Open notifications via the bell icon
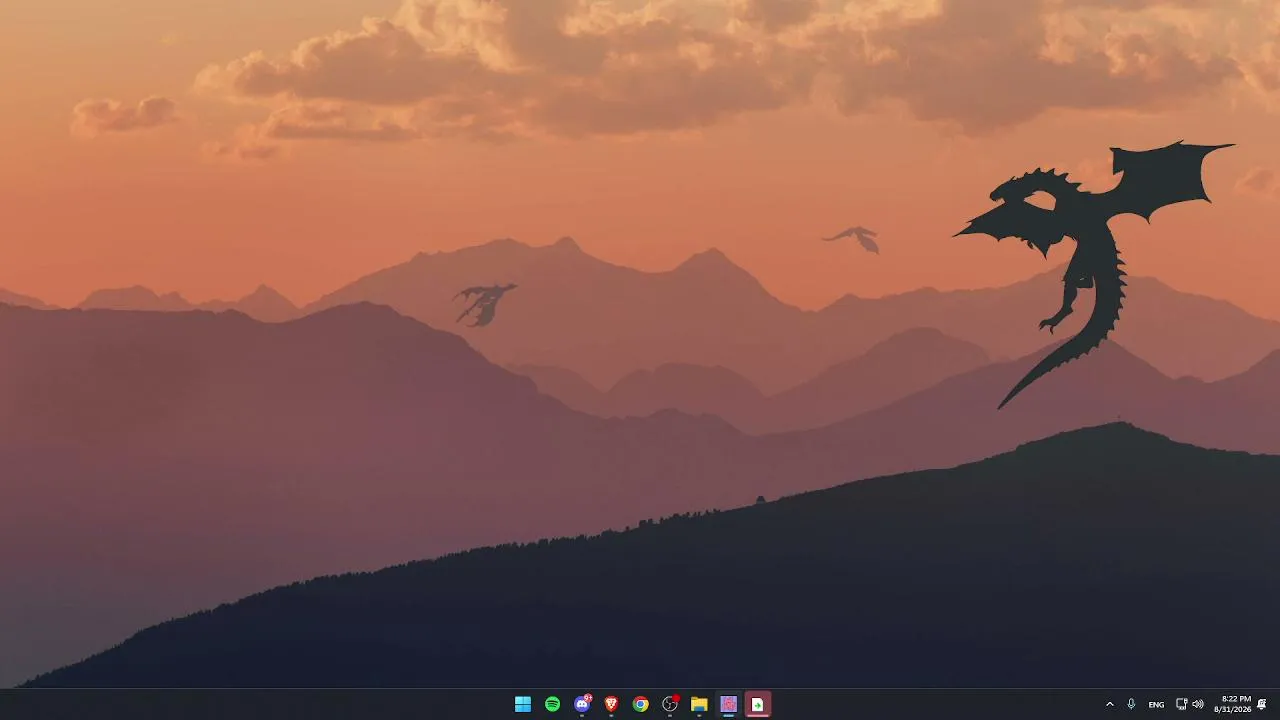This screenshot has width=1280, height=720. (x=1262, y=704)
